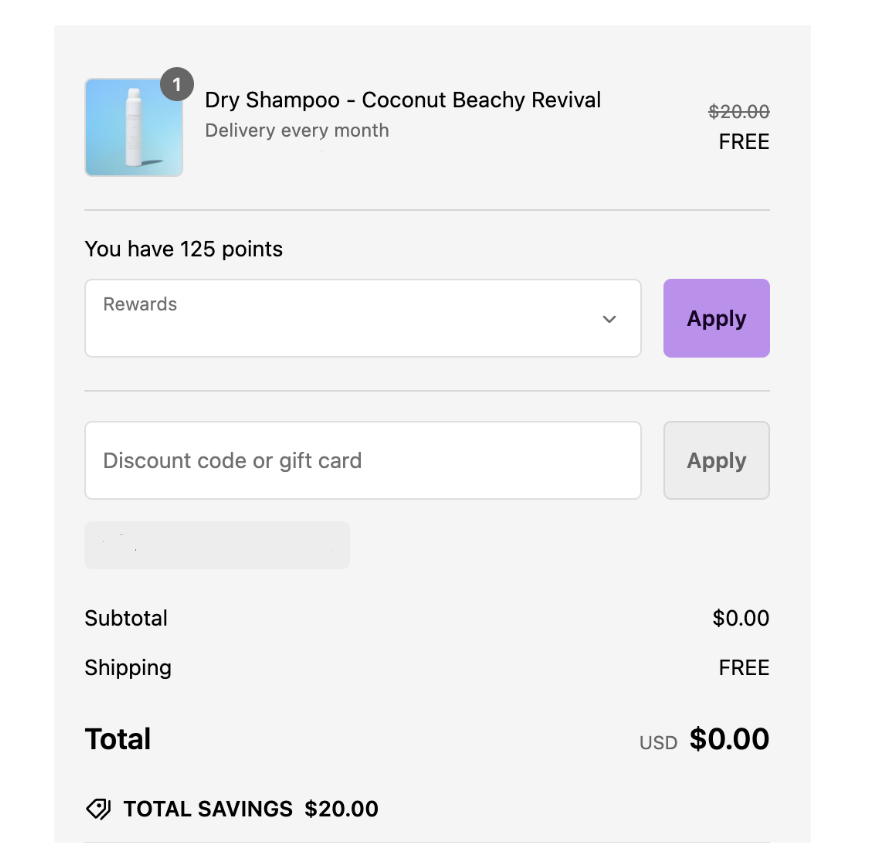Click the TOTAL SAVINGS $20.00 text

point(251,809)
